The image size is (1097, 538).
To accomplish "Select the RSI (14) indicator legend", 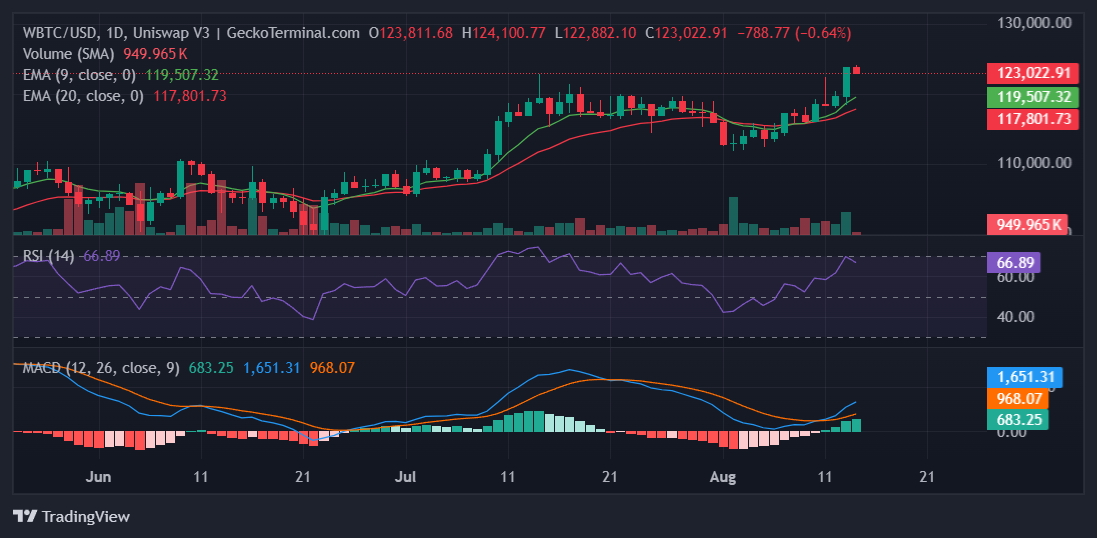I will tap(49, 256).
